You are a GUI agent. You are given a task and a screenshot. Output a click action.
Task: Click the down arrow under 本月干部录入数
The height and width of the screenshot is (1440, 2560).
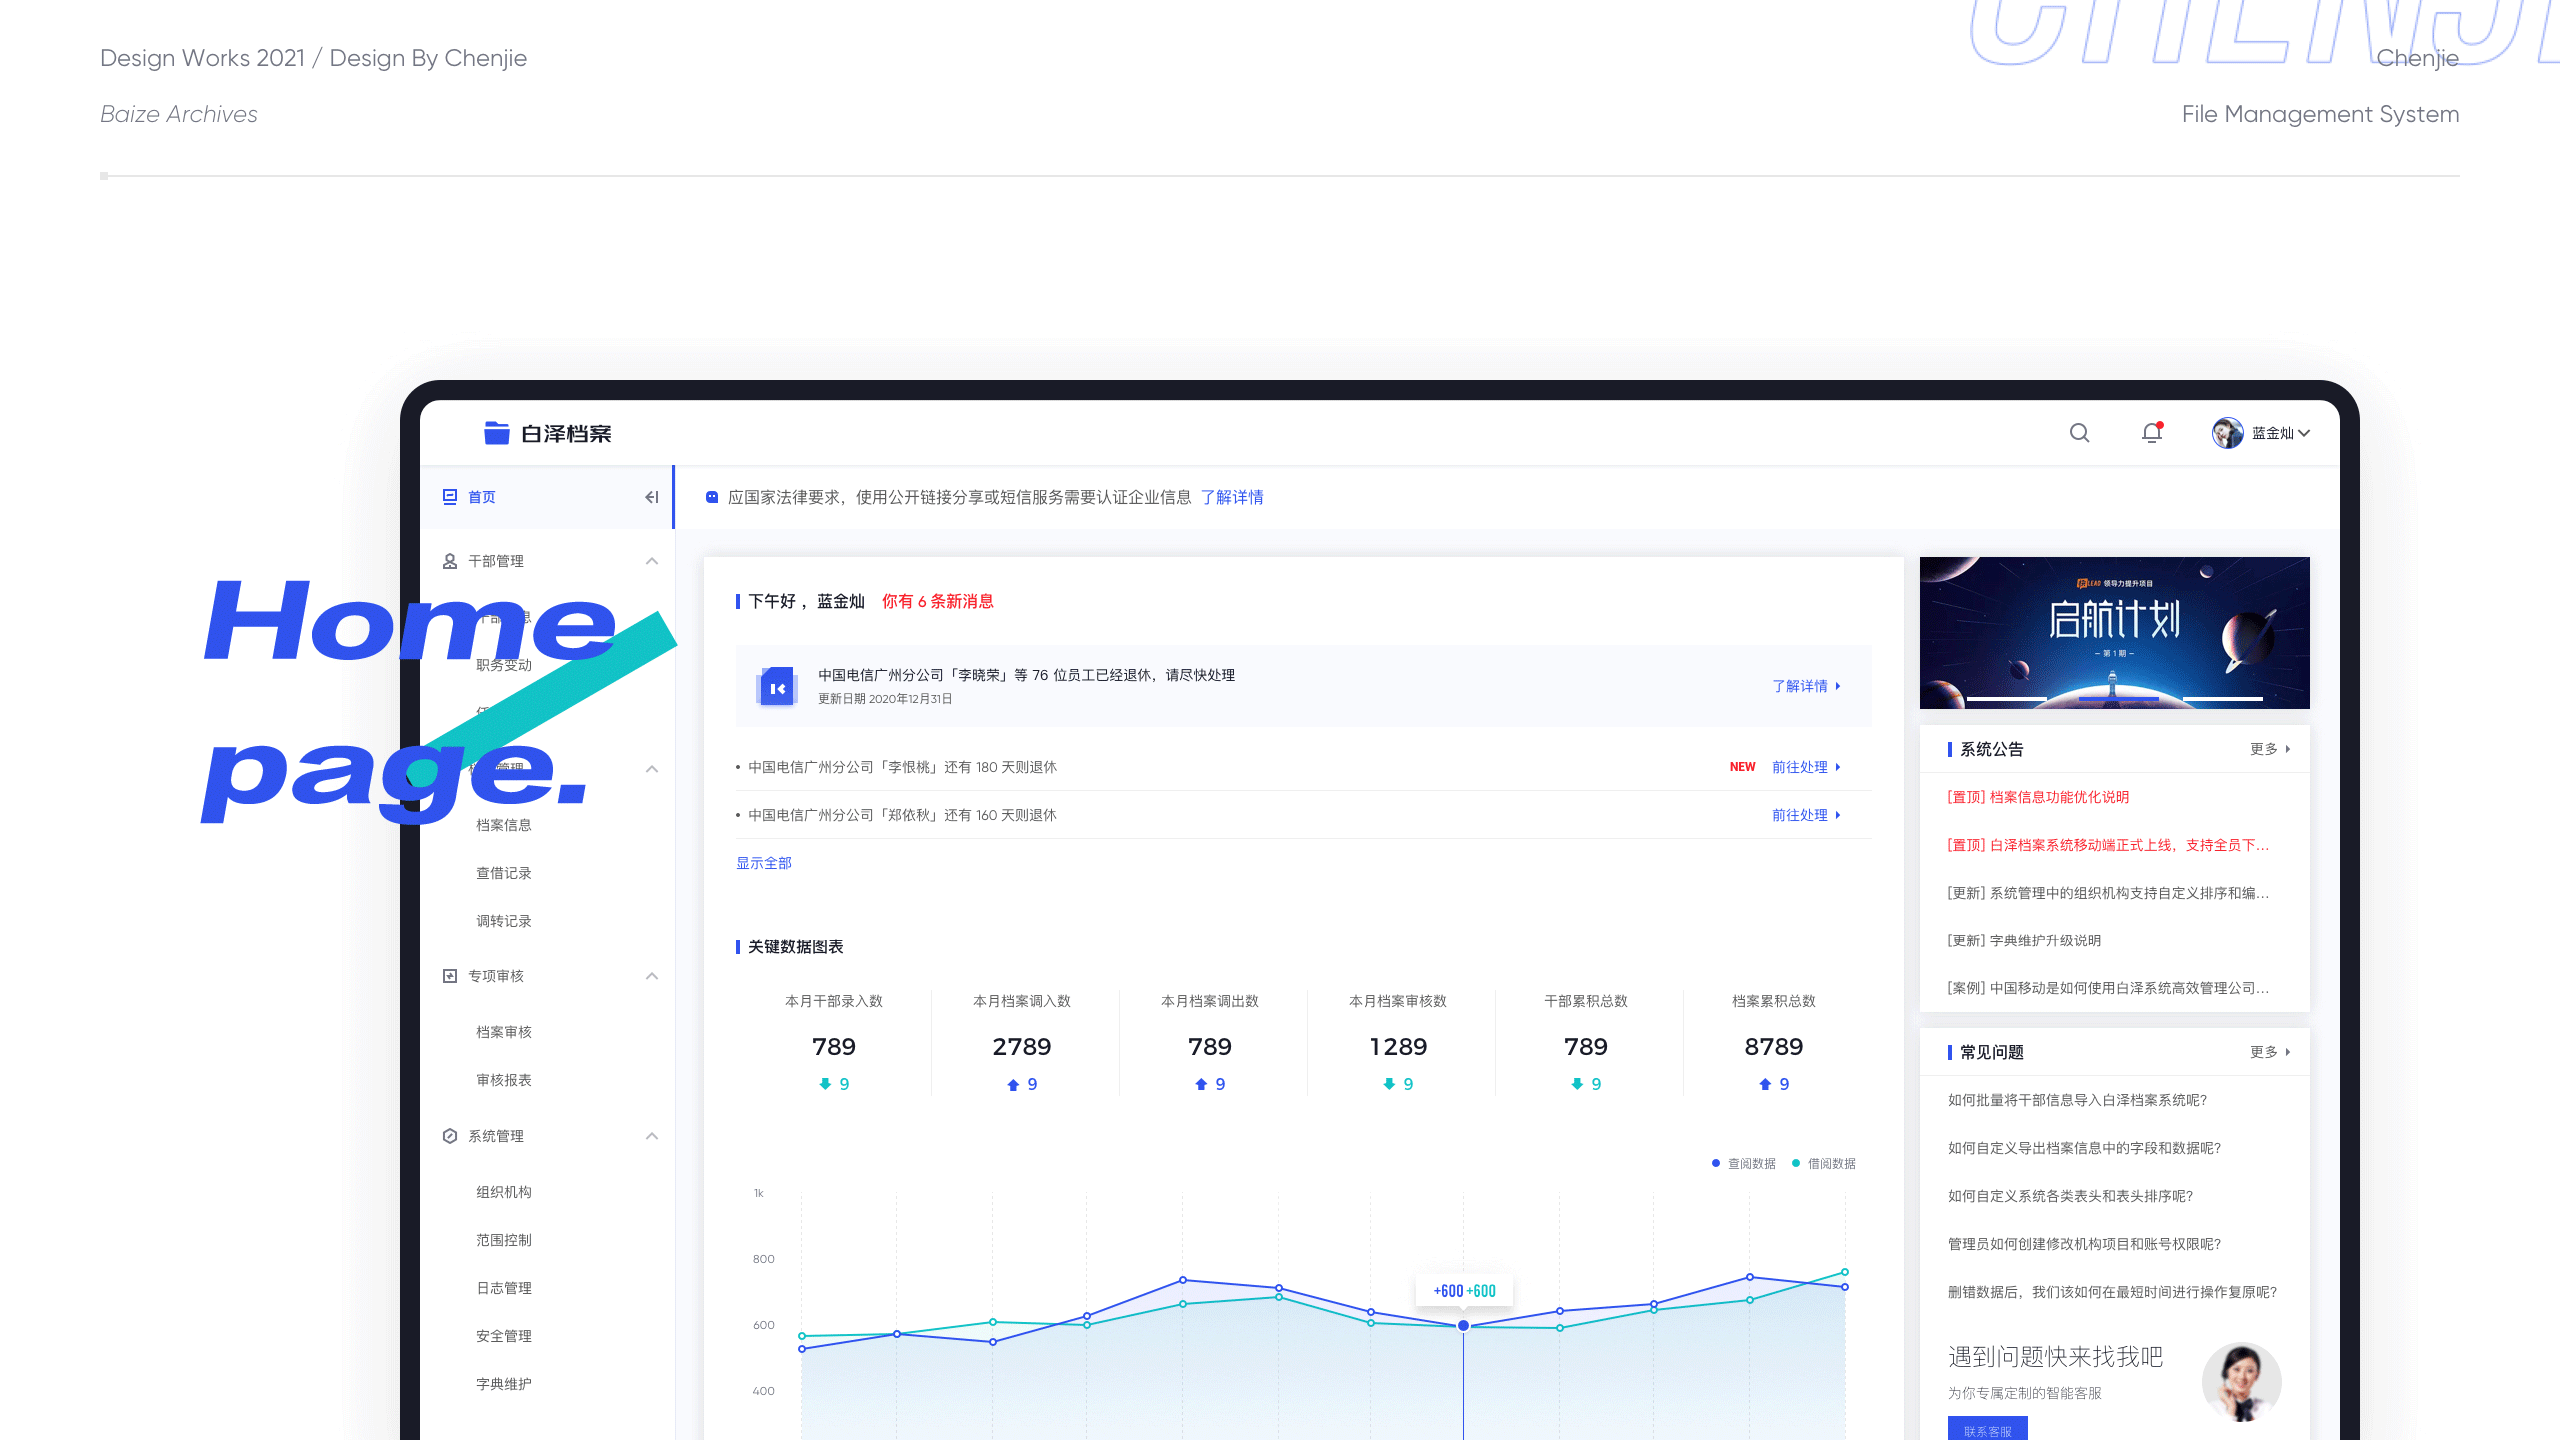(x=825, y=1084)
